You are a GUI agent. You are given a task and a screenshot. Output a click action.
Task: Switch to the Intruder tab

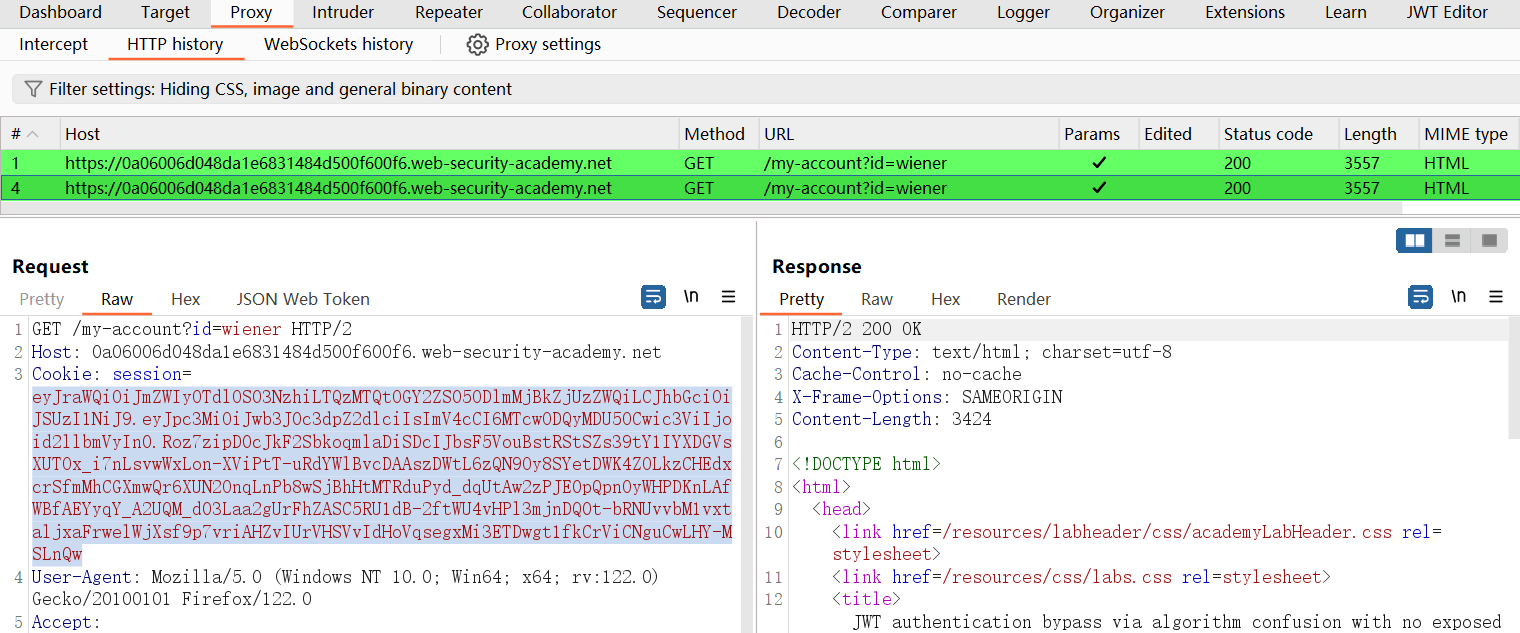click(x=343, y=13)
